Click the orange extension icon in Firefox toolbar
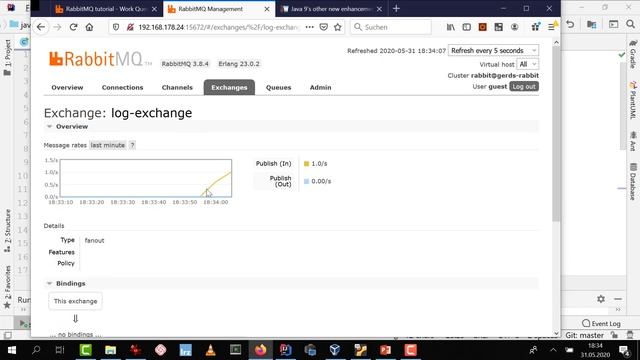 click(x=482, y=27)
